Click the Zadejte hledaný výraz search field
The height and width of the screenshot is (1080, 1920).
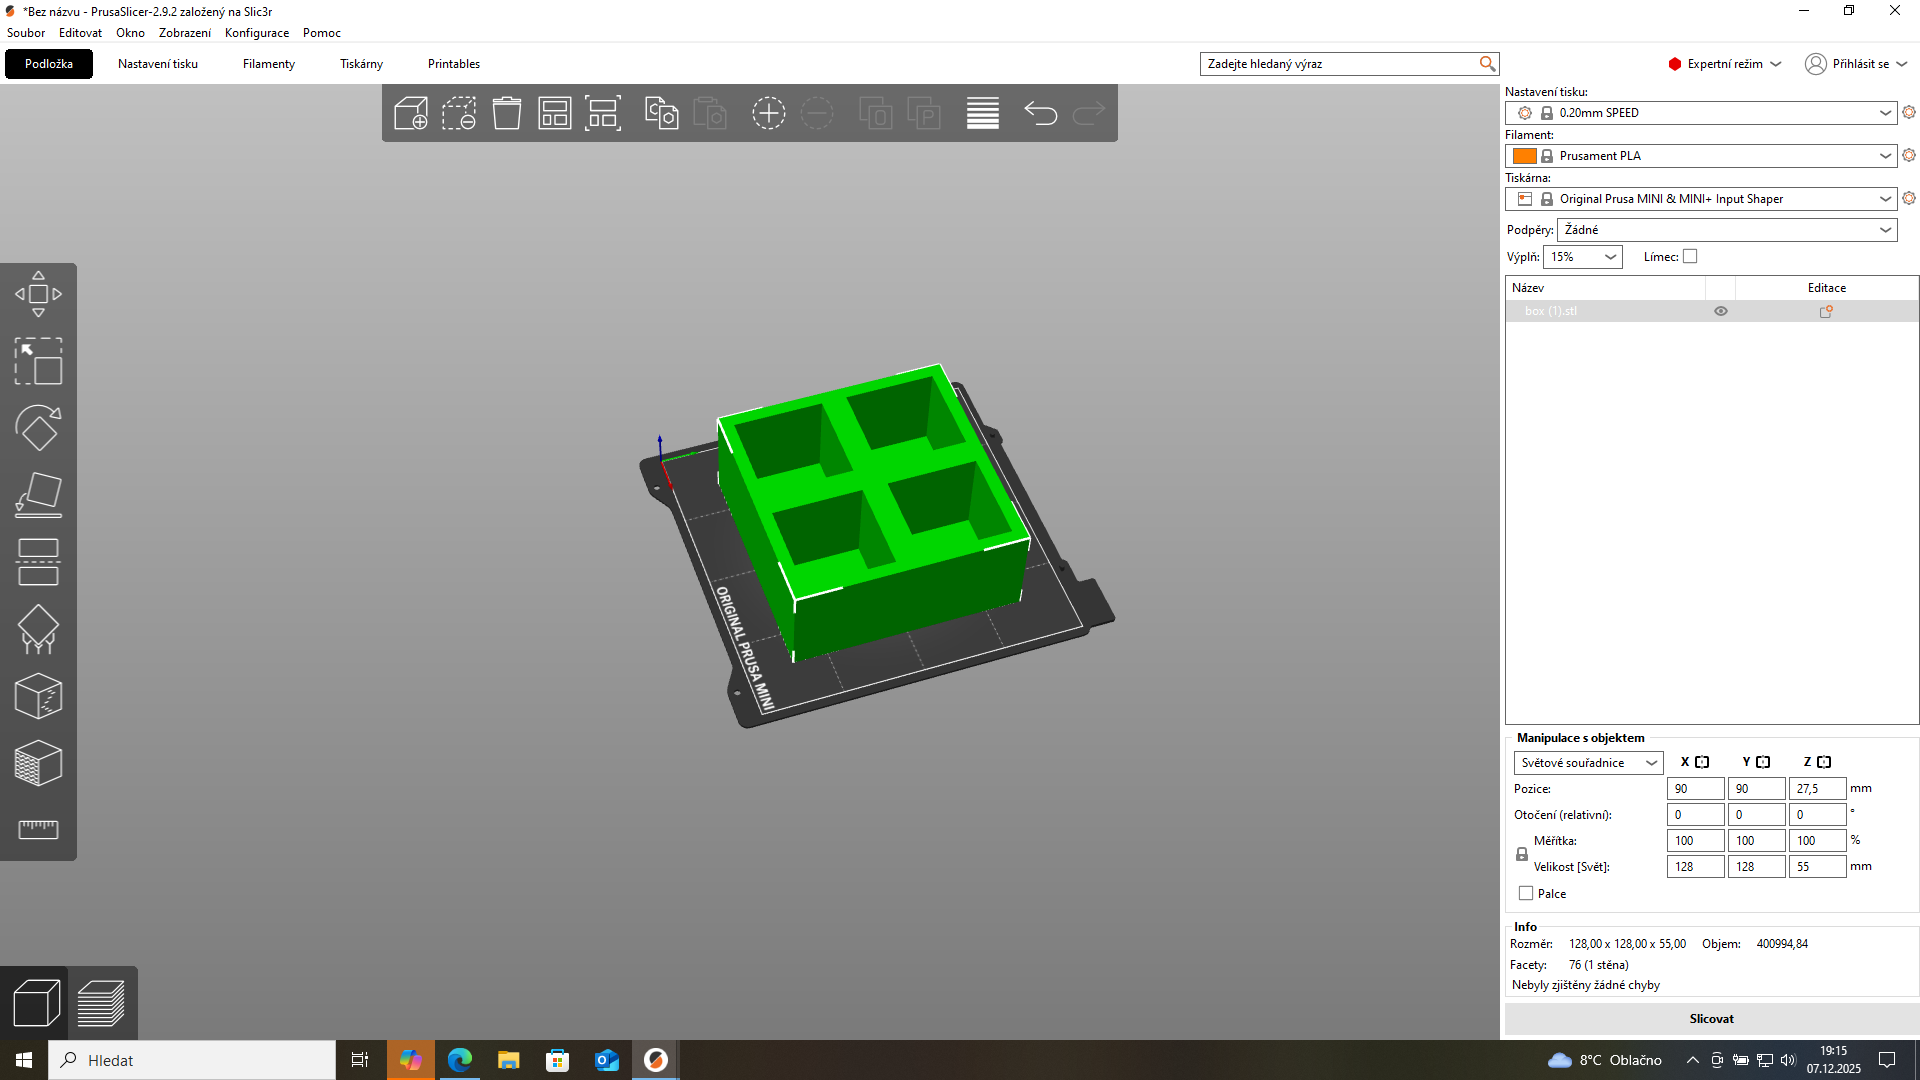(x=1340, y=64)
